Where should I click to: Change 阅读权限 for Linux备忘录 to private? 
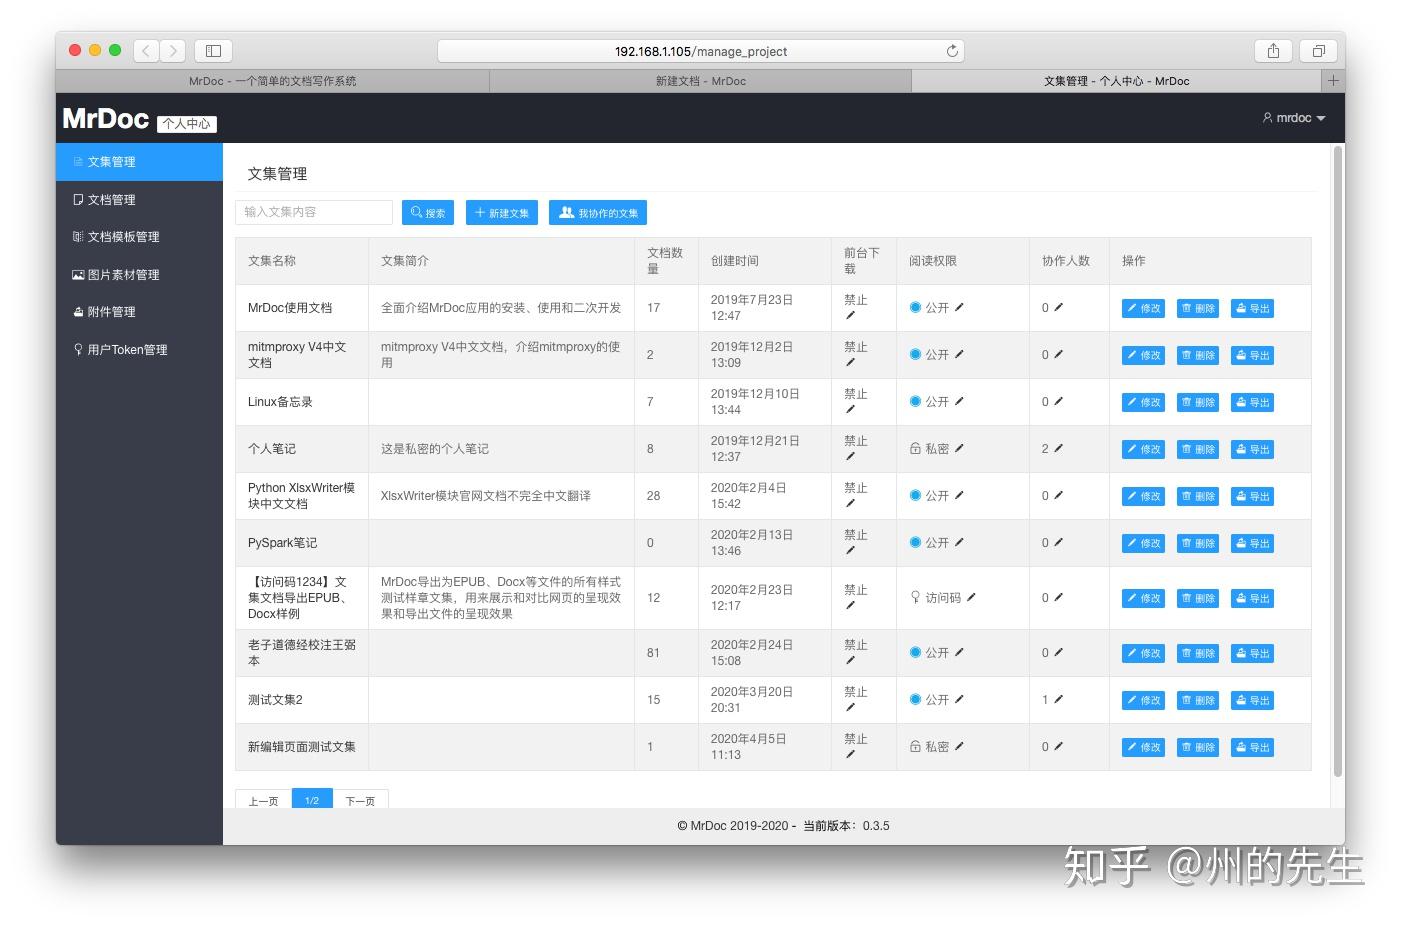[957, 401]
